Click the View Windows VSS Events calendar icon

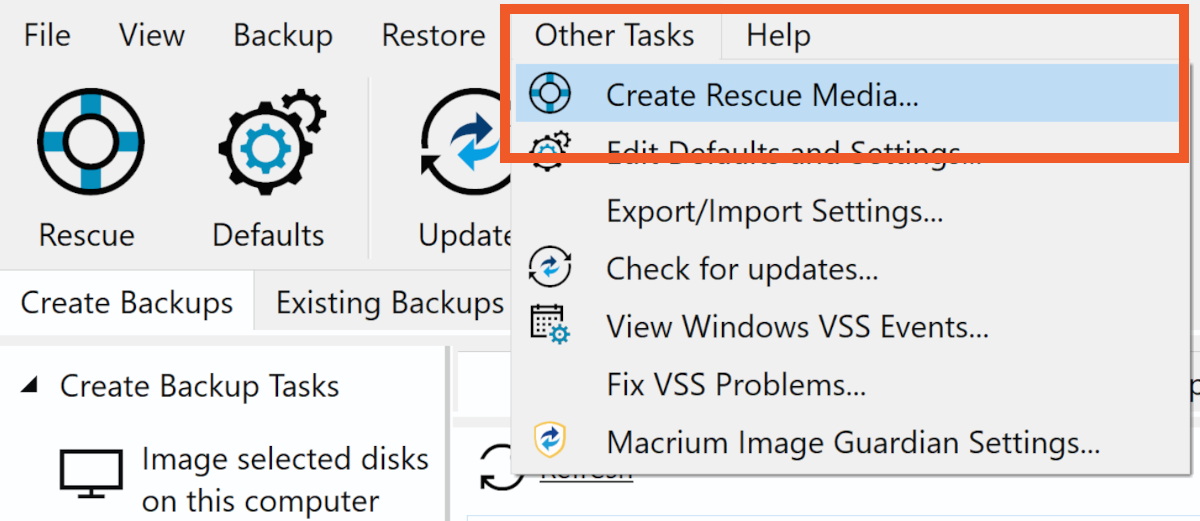point(549,326)
